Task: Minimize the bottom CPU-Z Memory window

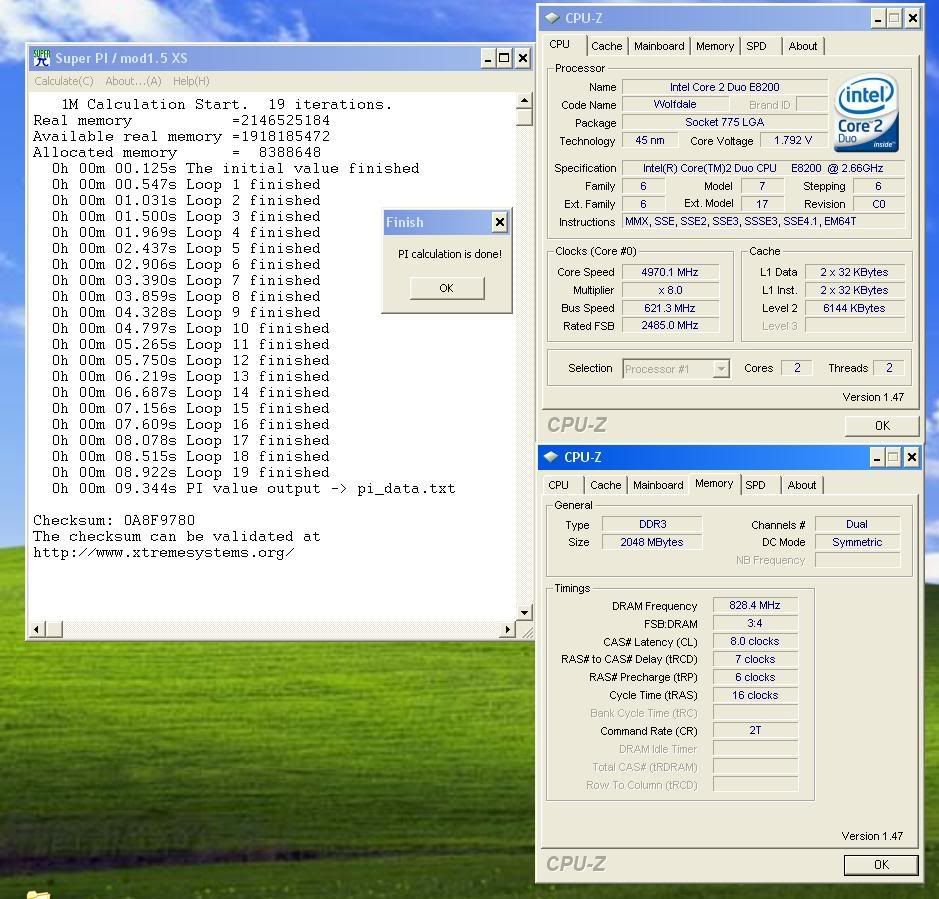Action: tap(877, 458)
